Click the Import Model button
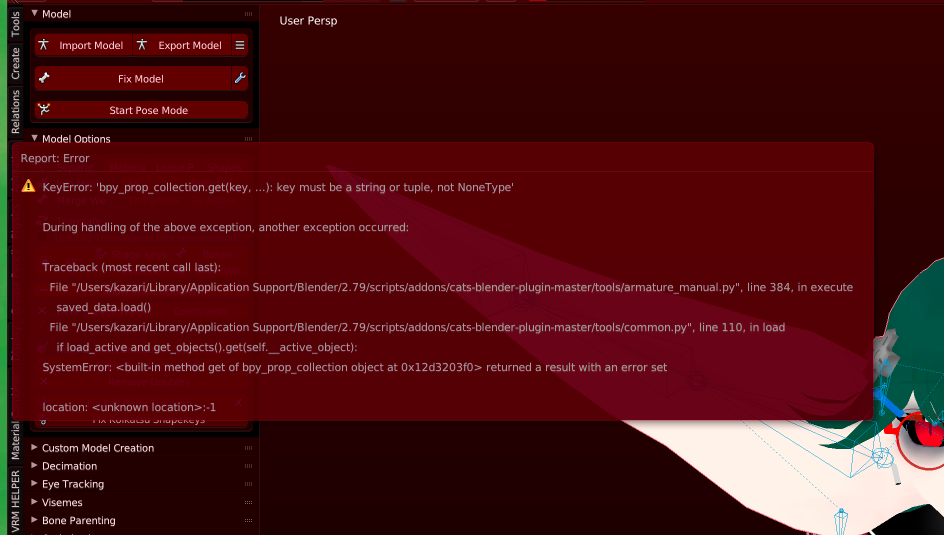This screenshot has height=535, width=944. [84, 45]
